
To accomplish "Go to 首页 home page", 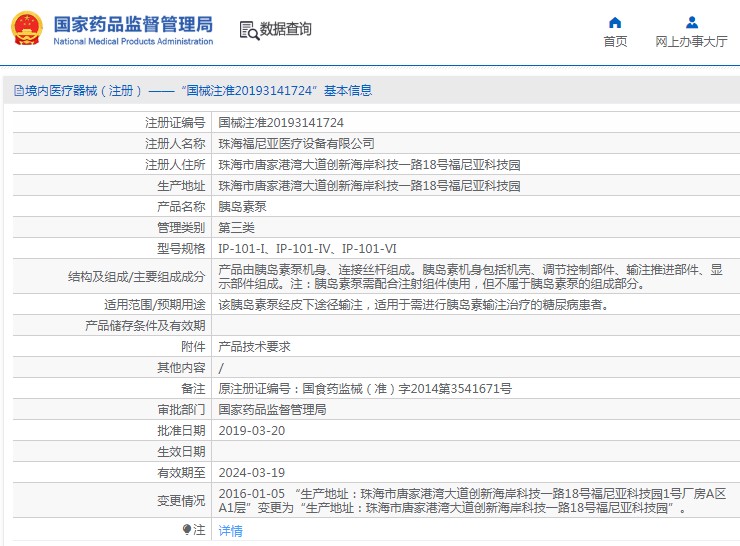I will pos(615,42).
